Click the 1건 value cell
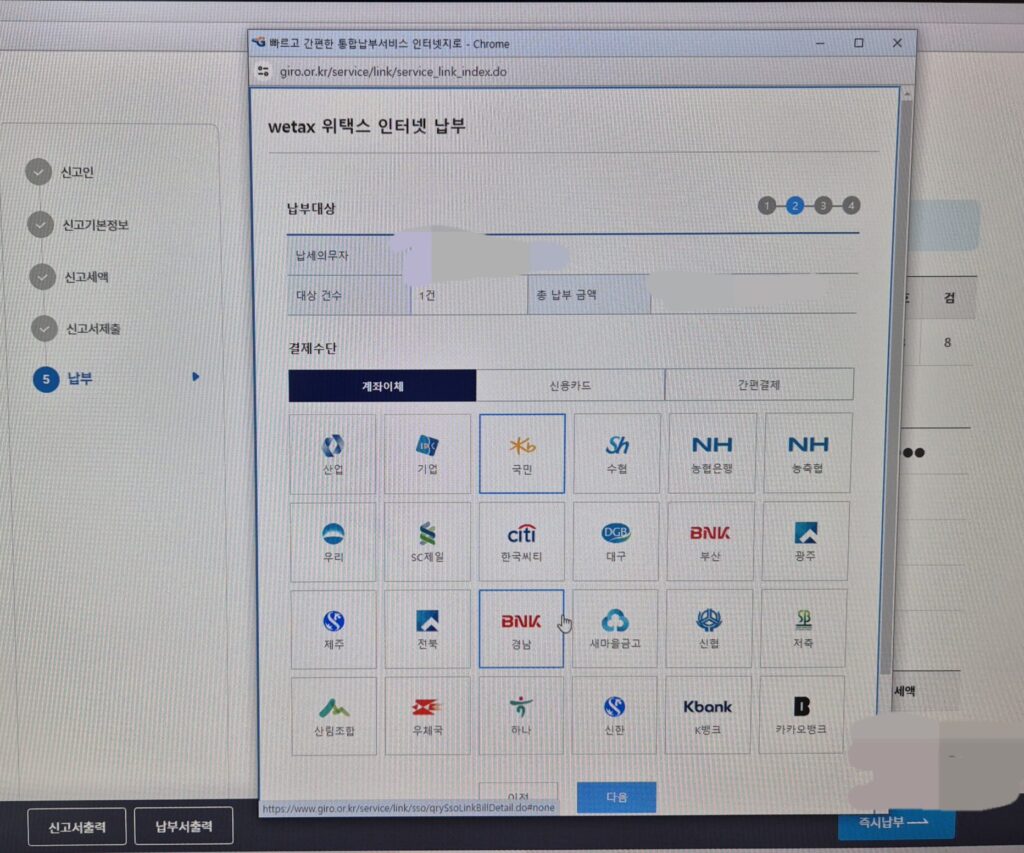1024x853 pixels. pyautogui.click(x=427, y=296)
